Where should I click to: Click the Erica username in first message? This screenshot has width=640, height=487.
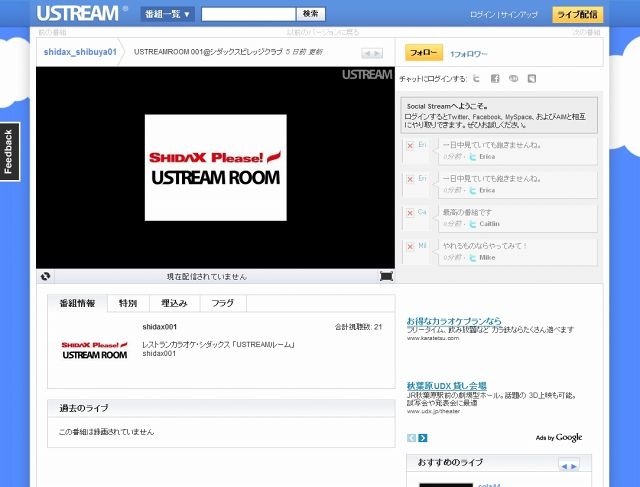tap(487, 157)
